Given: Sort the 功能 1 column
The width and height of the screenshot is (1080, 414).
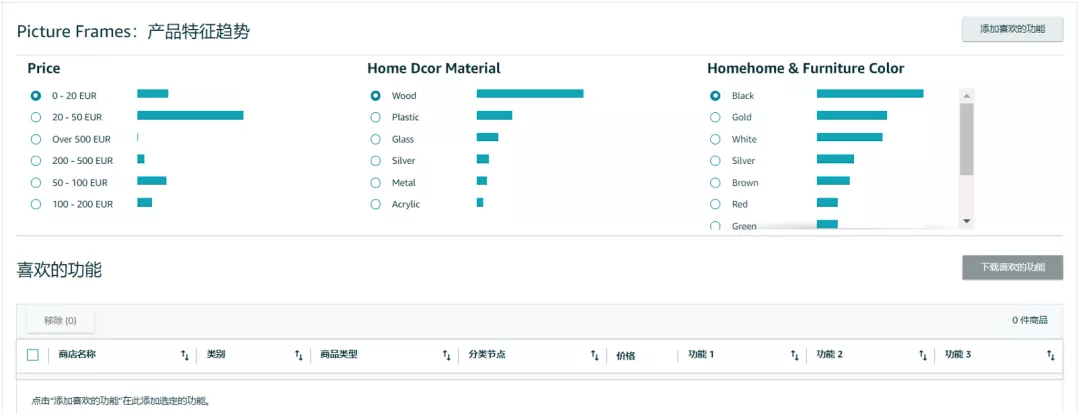Looking at the screenshot, I should pos(794,355).
